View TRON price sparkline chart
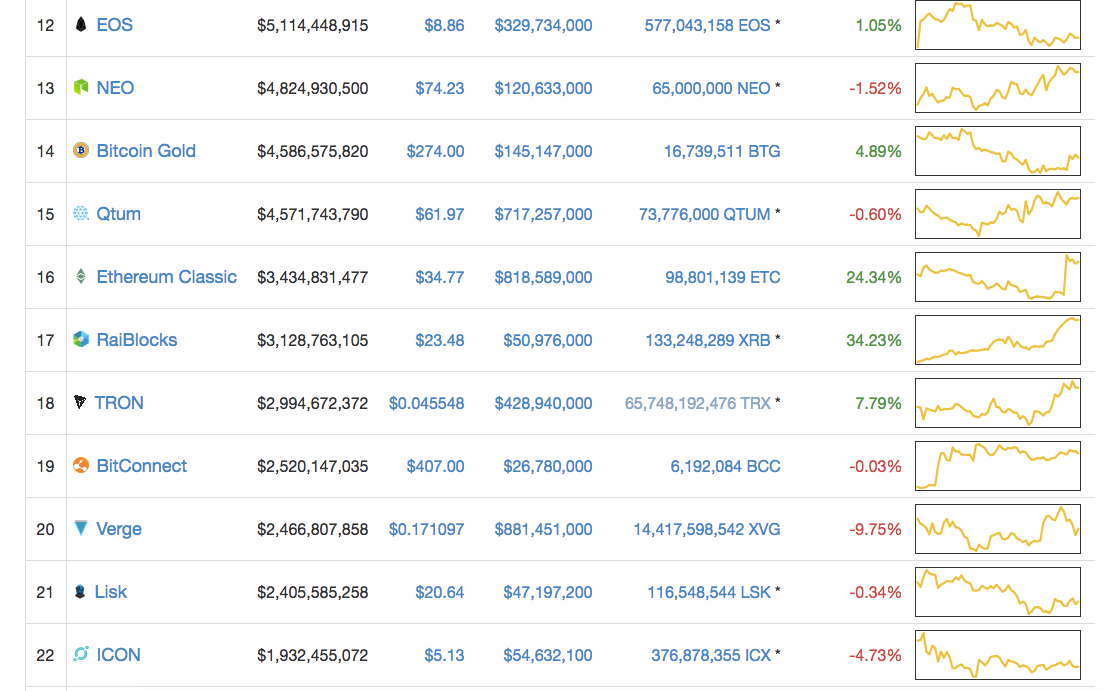Viewport: 1105px width, 691px height. pos(997,403)
